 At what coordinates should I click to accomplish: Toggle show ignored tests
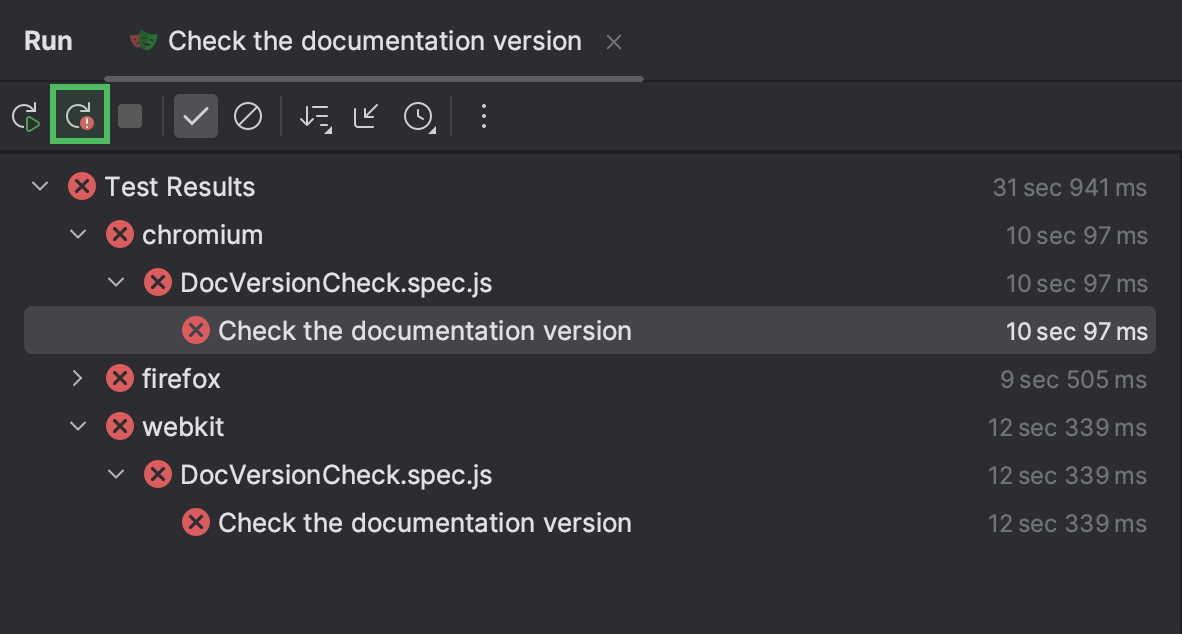(x=247, y=115)
